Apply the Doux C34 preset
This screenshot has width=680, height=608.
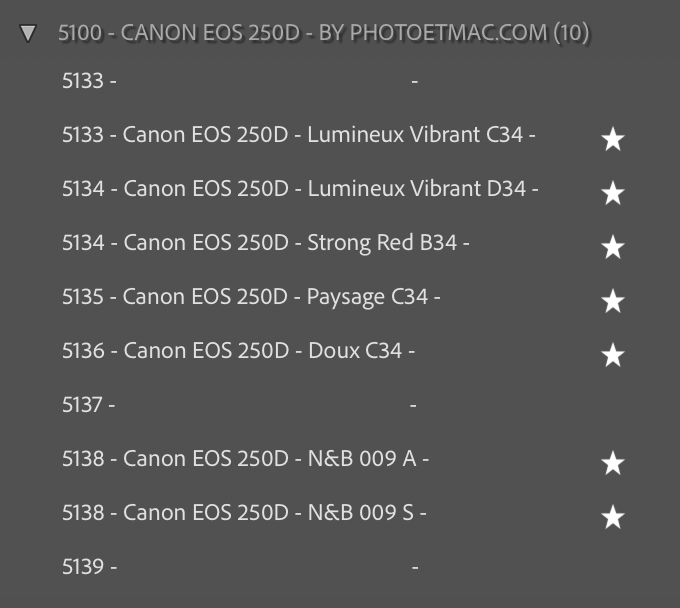tap(238, 351)
